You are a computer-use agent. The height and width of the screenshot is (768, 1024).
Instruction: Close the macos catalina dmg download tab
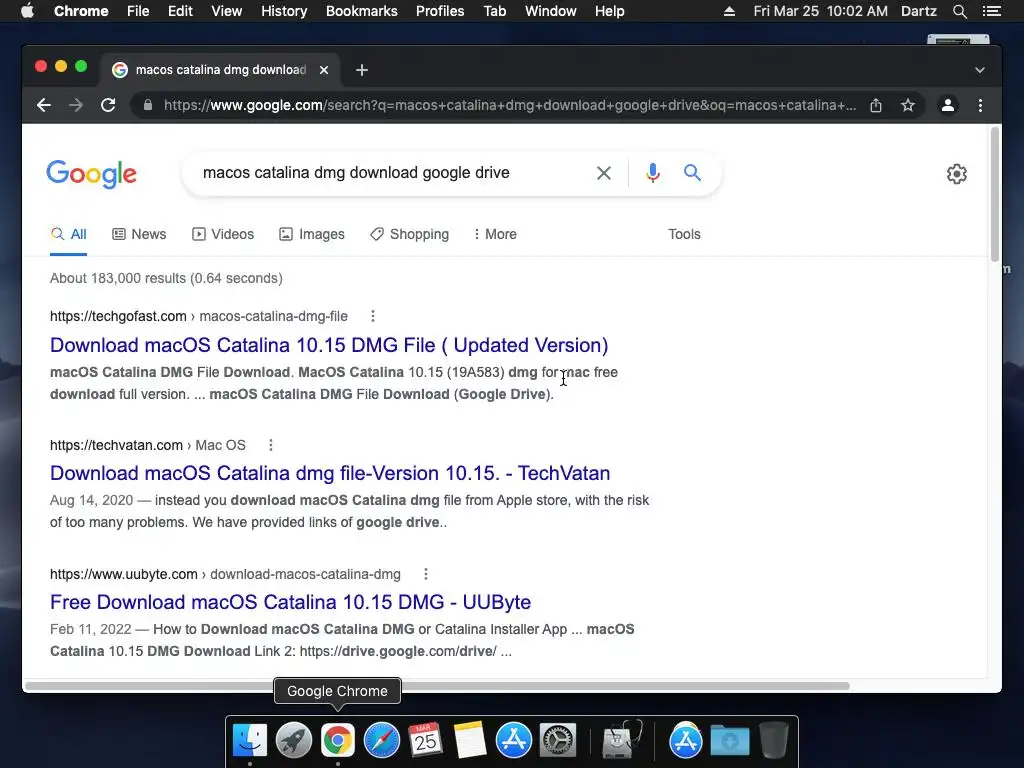coord(324,70)
